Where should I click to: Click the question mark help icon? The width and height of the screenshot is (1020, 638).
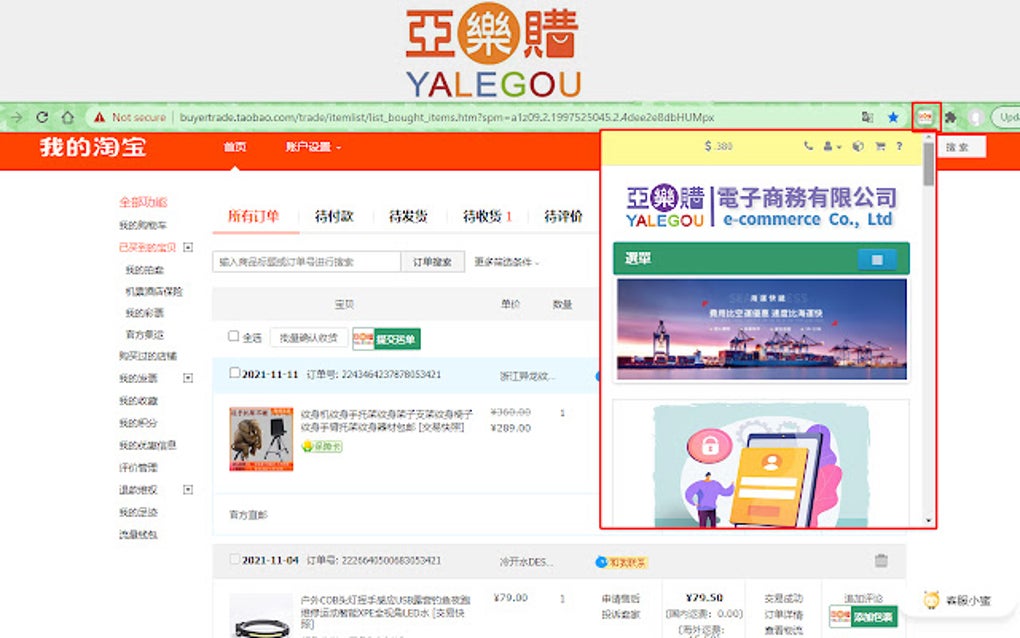click(899, 146)
